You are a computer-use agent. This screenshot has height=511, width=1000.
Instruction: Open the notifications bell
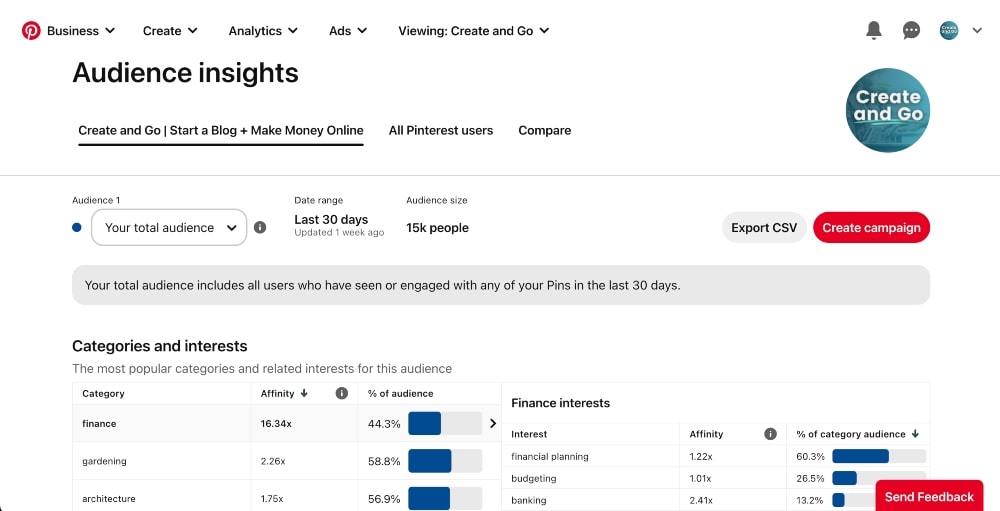[x=874, y=30]
